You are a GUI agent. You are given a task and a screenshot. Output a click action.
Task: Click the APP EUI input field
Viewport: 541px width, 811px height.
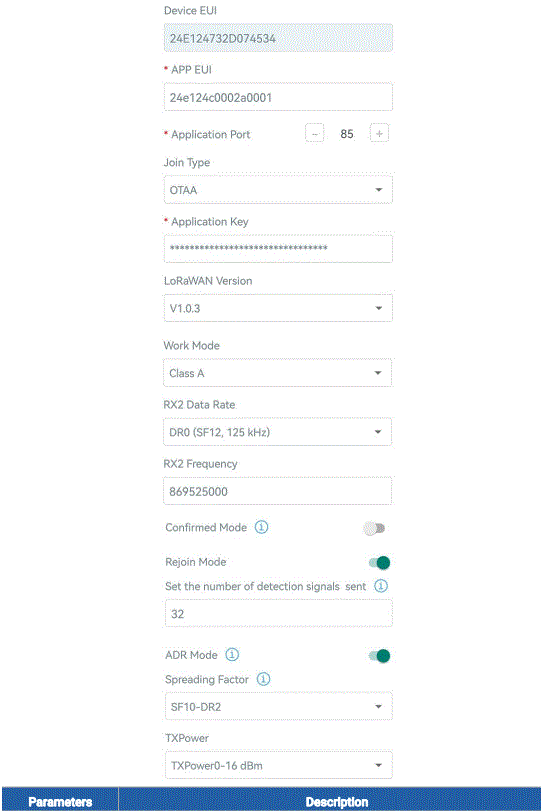click(x=278, y=97)
